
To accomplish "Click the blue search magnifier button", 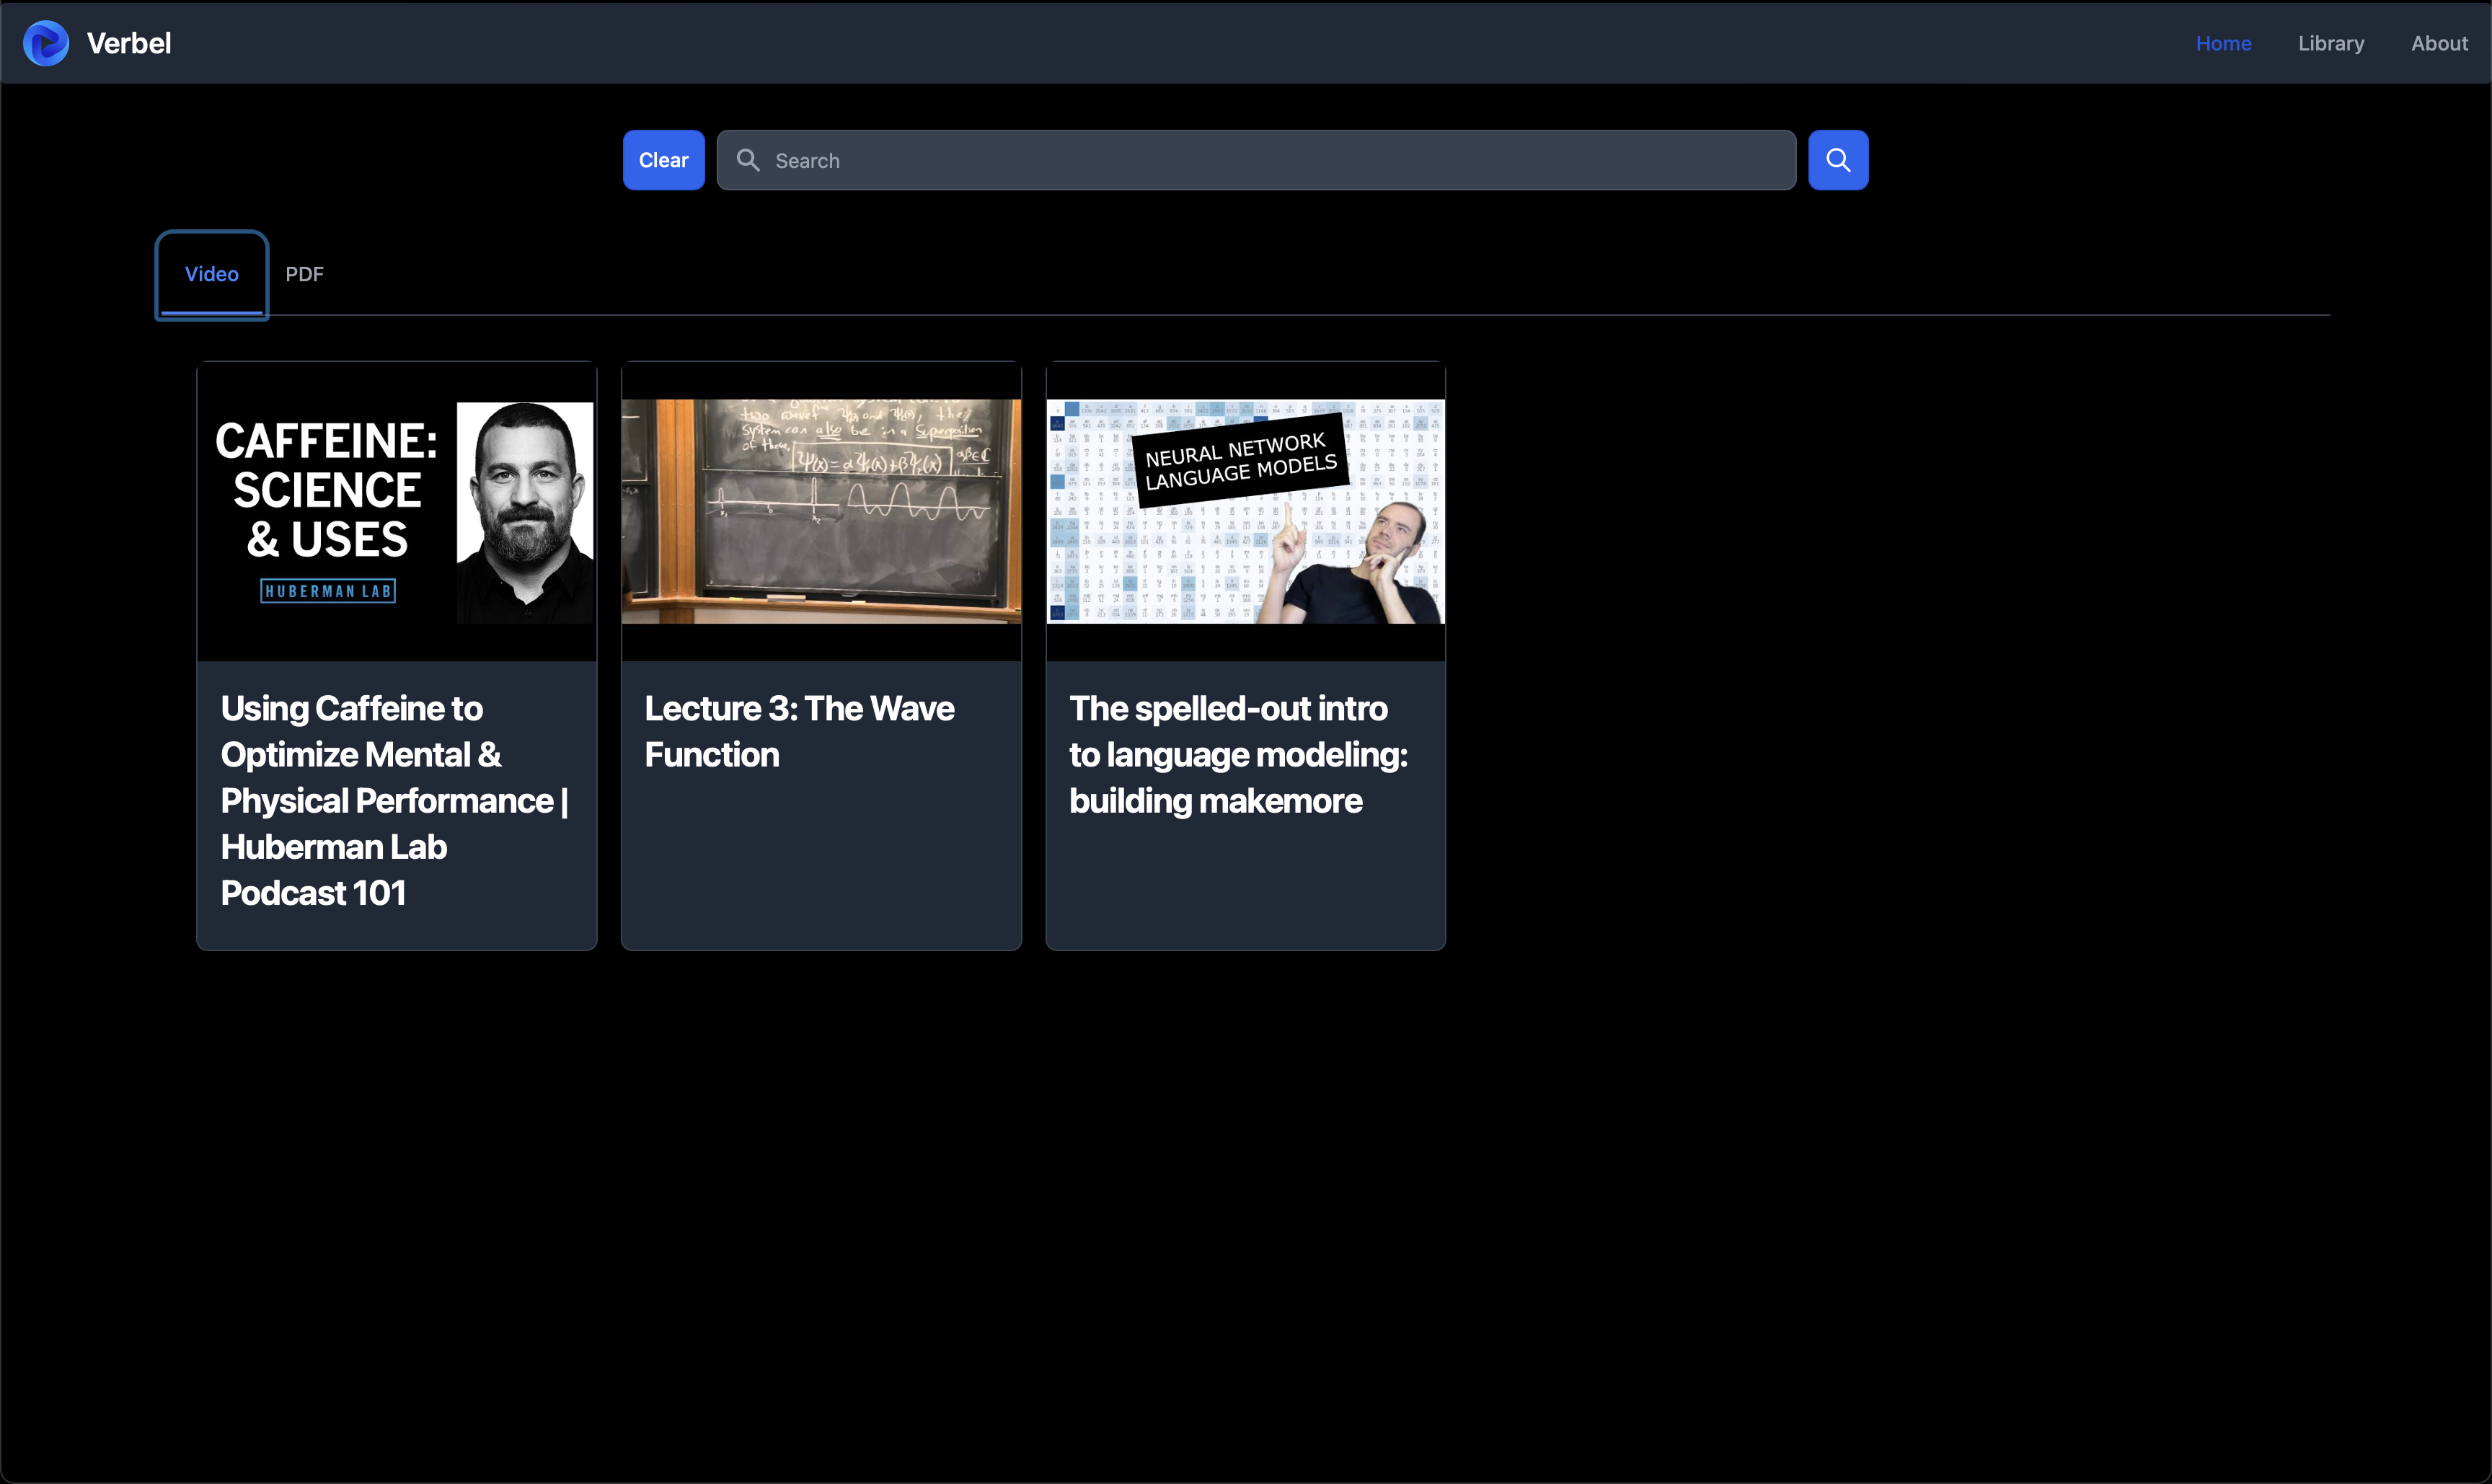I will coord(1837,160).
